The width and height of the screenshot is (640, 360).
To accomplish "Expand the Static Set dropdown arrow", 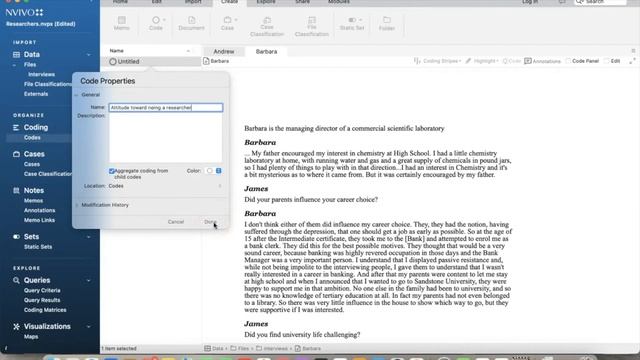I will click(x=360, y=20).
